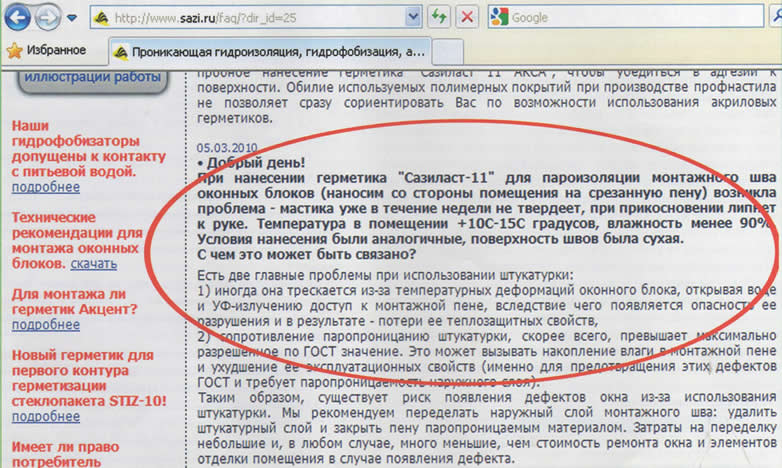This screenshot has width=782, height=468.
Task: Click the browser Back arrow button
Action: (17, 17)
